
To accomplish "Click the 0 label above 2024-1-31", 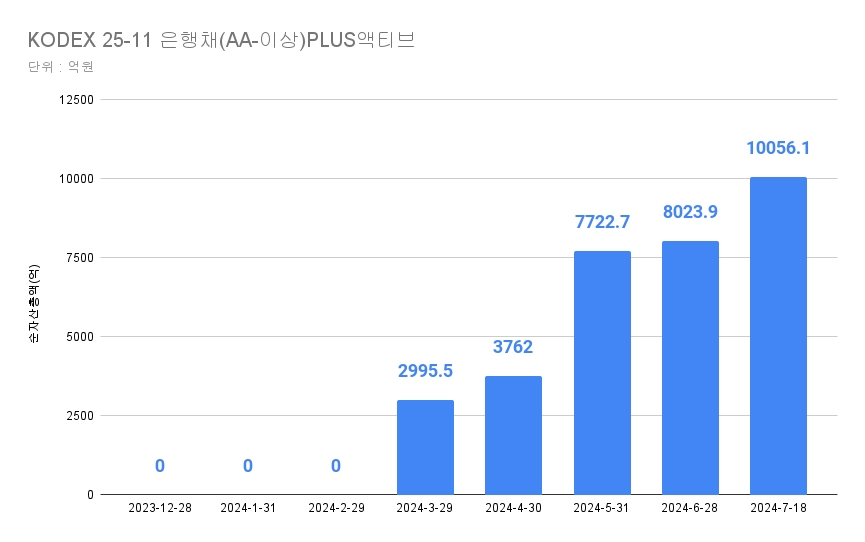I will (248, 466).
